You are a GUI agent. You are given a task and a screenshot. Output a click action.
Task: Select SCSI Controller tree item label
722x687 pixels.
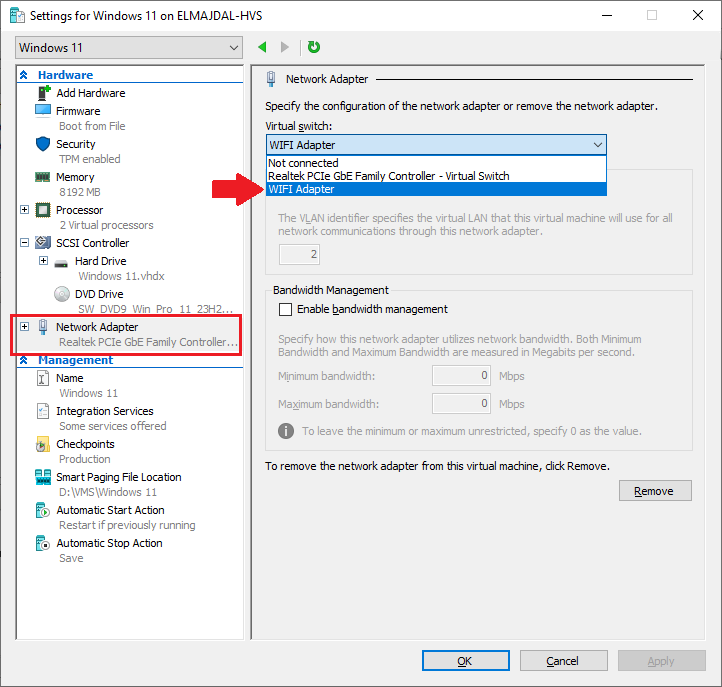93,243
